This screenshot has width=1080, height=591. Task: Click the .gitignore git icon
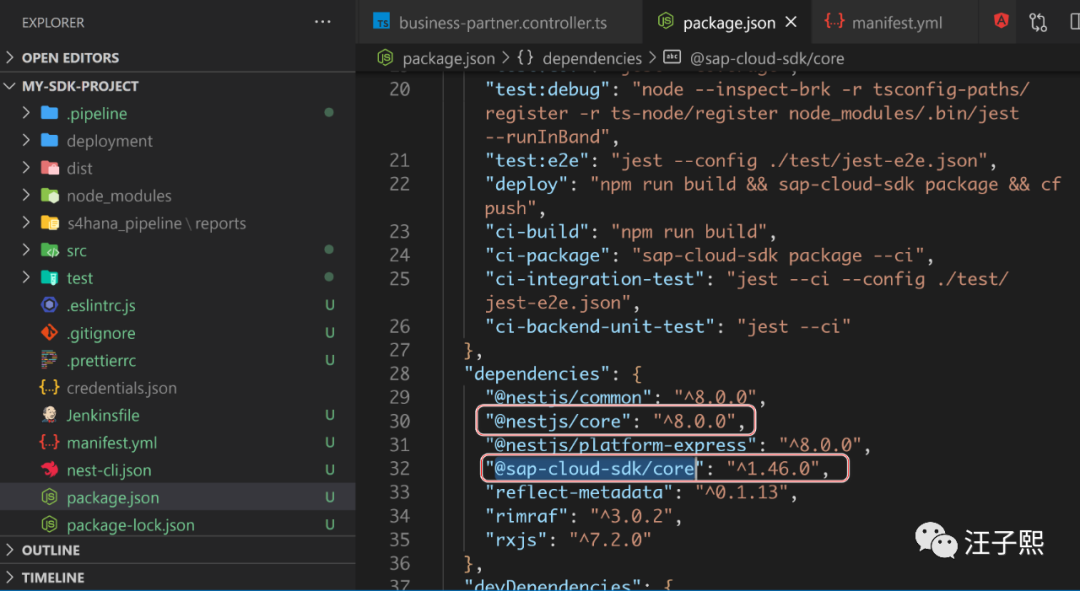point(49,333)
